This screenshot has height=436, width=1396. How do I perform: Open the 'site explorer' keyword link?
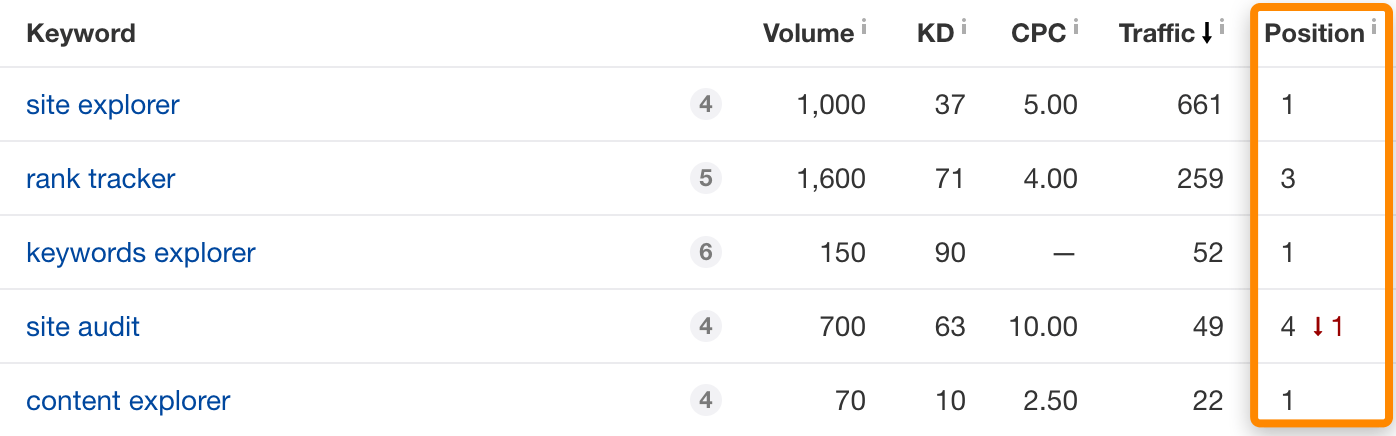pos(103,104)
